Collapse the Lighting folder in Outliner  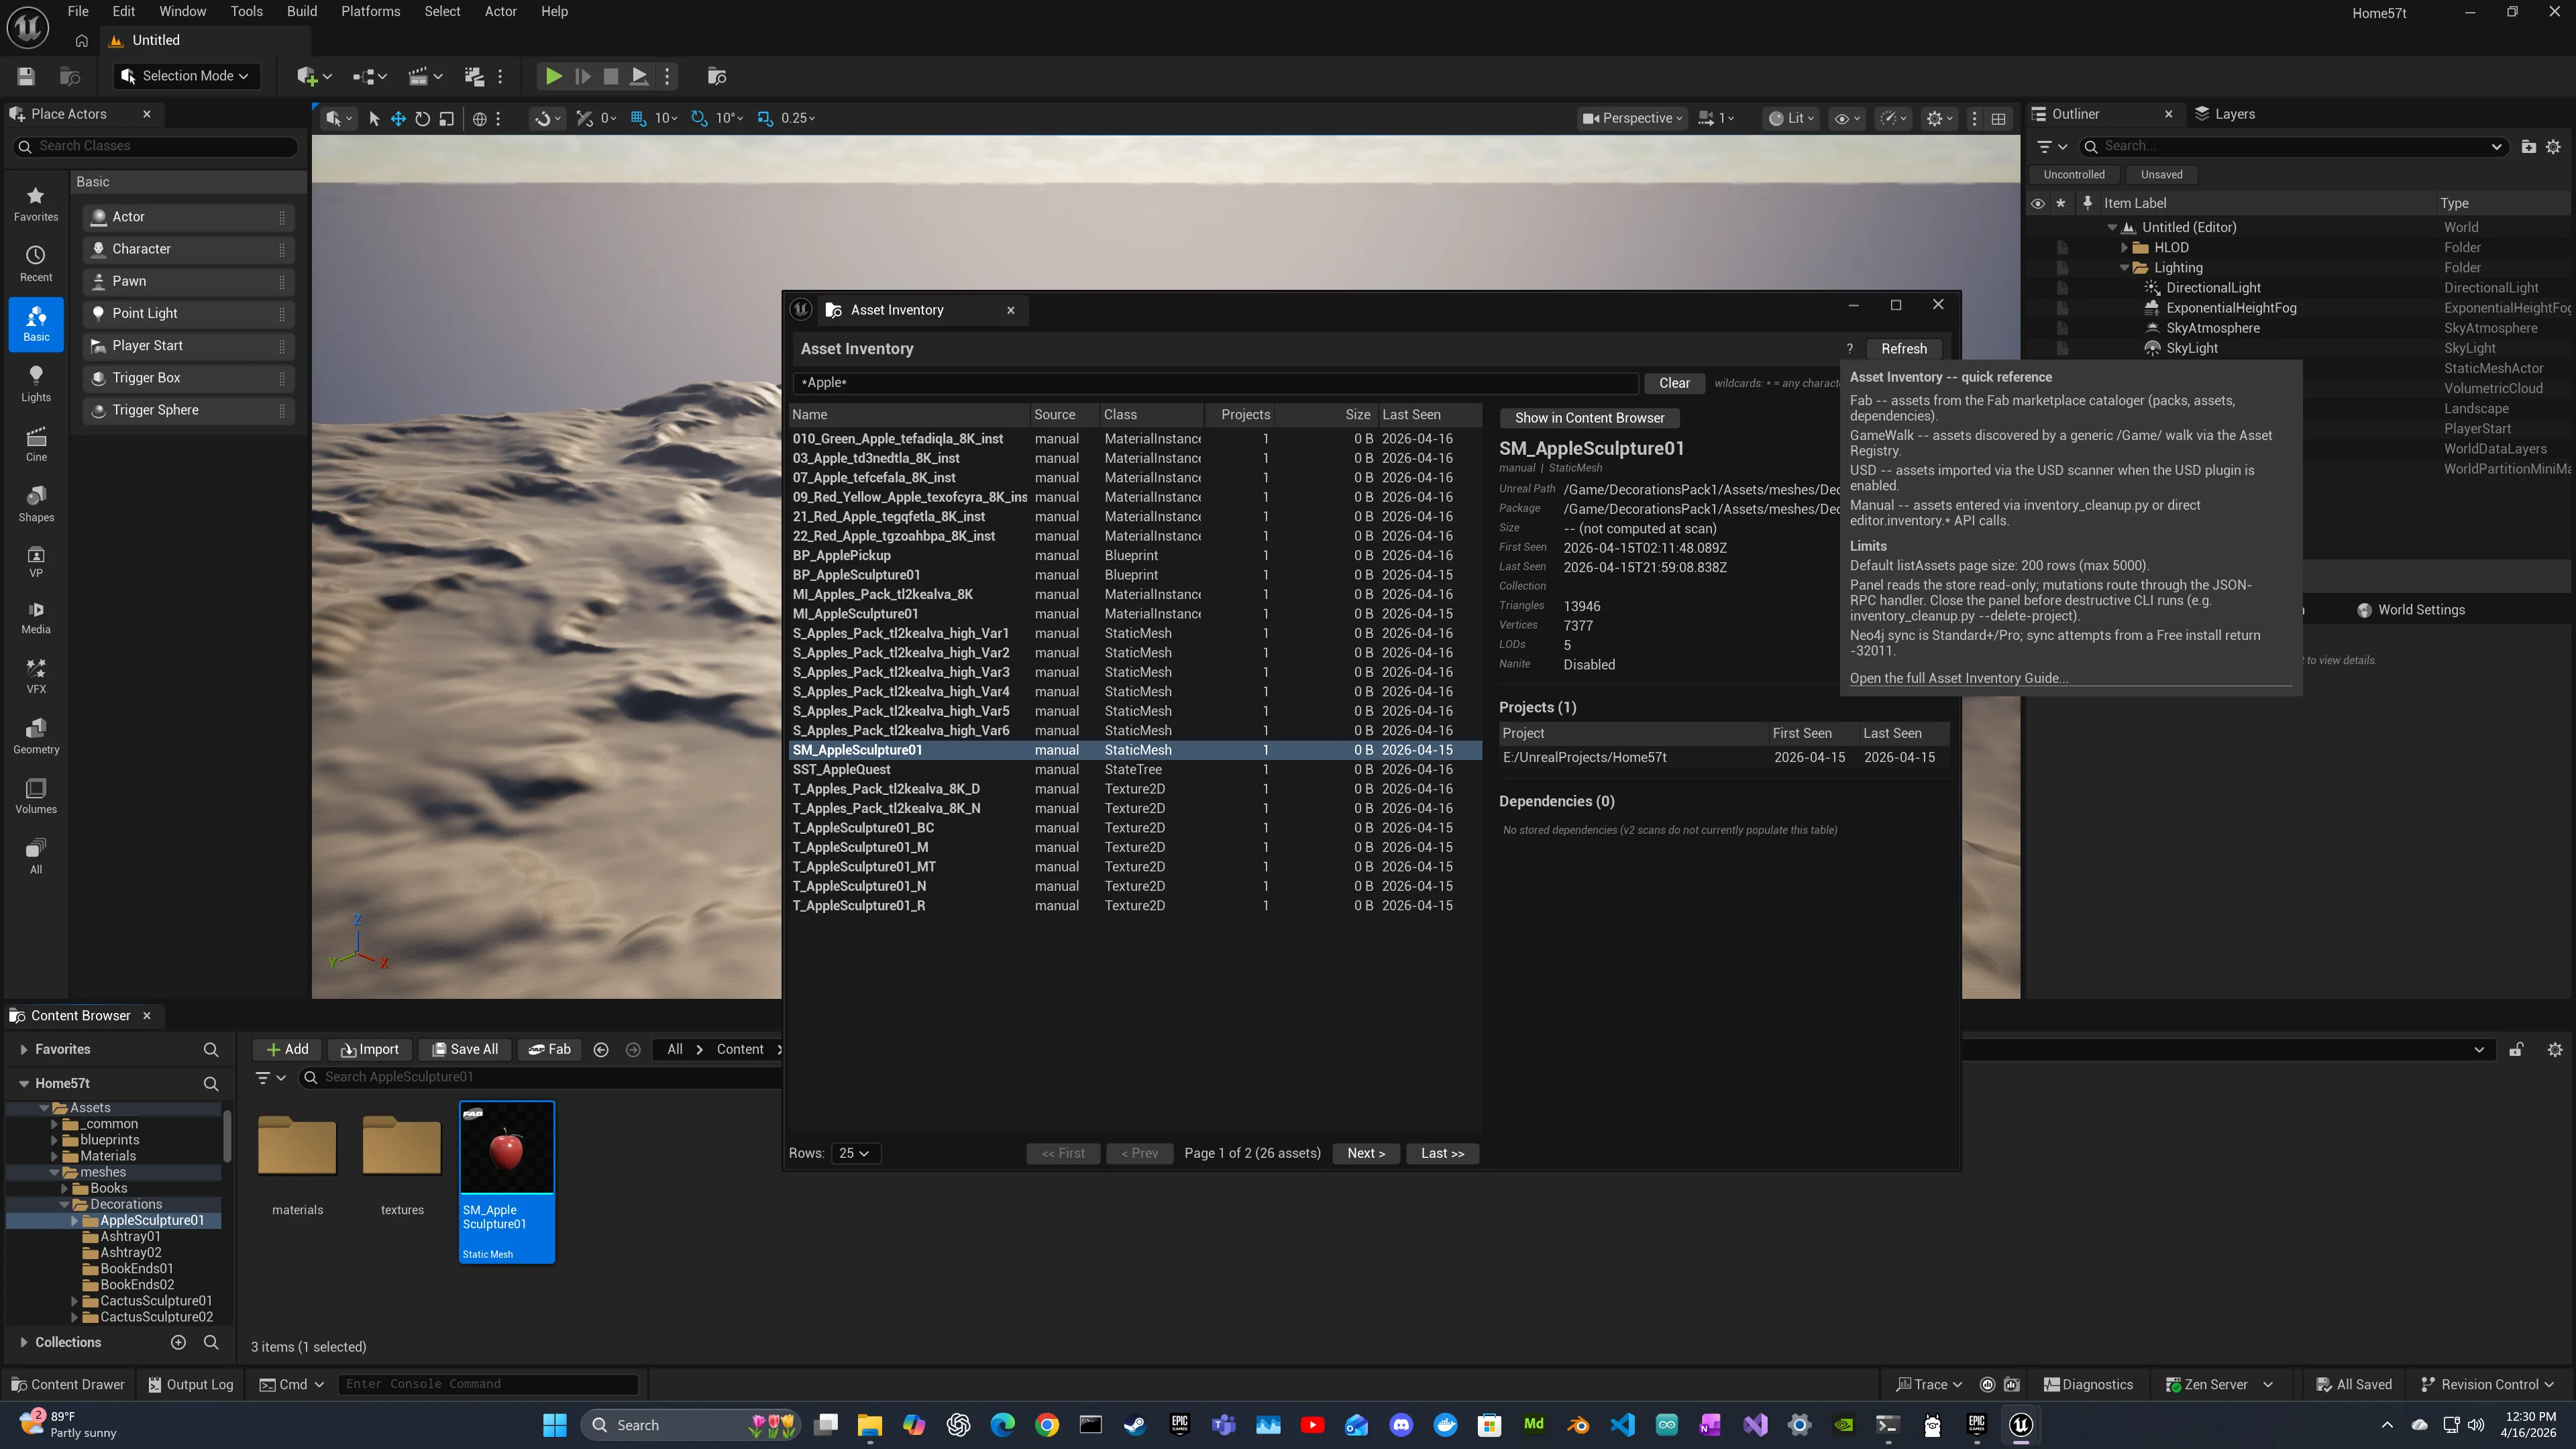(x=2124, y=268)
